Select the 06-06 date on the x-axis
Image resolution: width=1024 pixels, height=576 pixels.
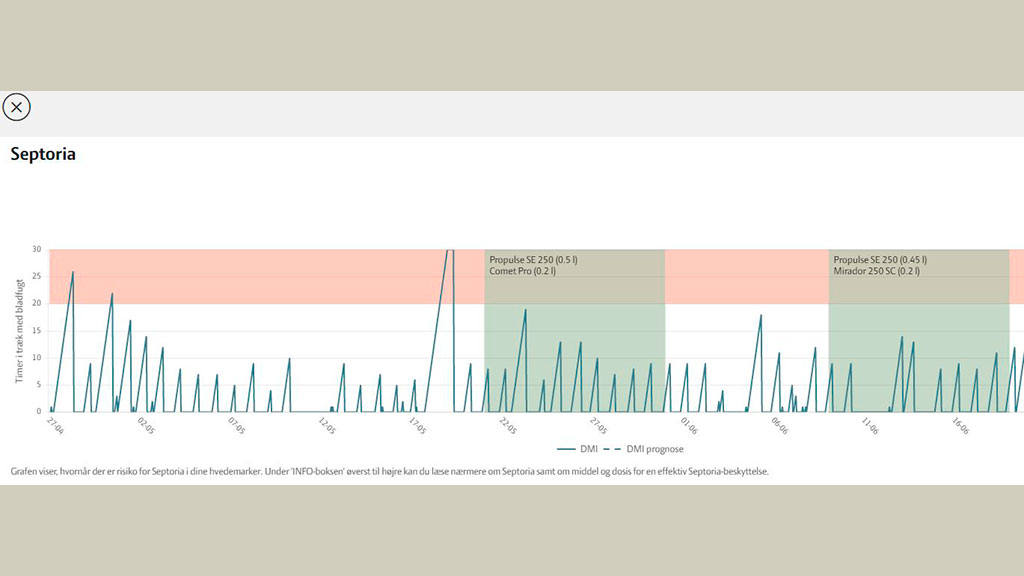pyautogui.click(x=778, y=426)
